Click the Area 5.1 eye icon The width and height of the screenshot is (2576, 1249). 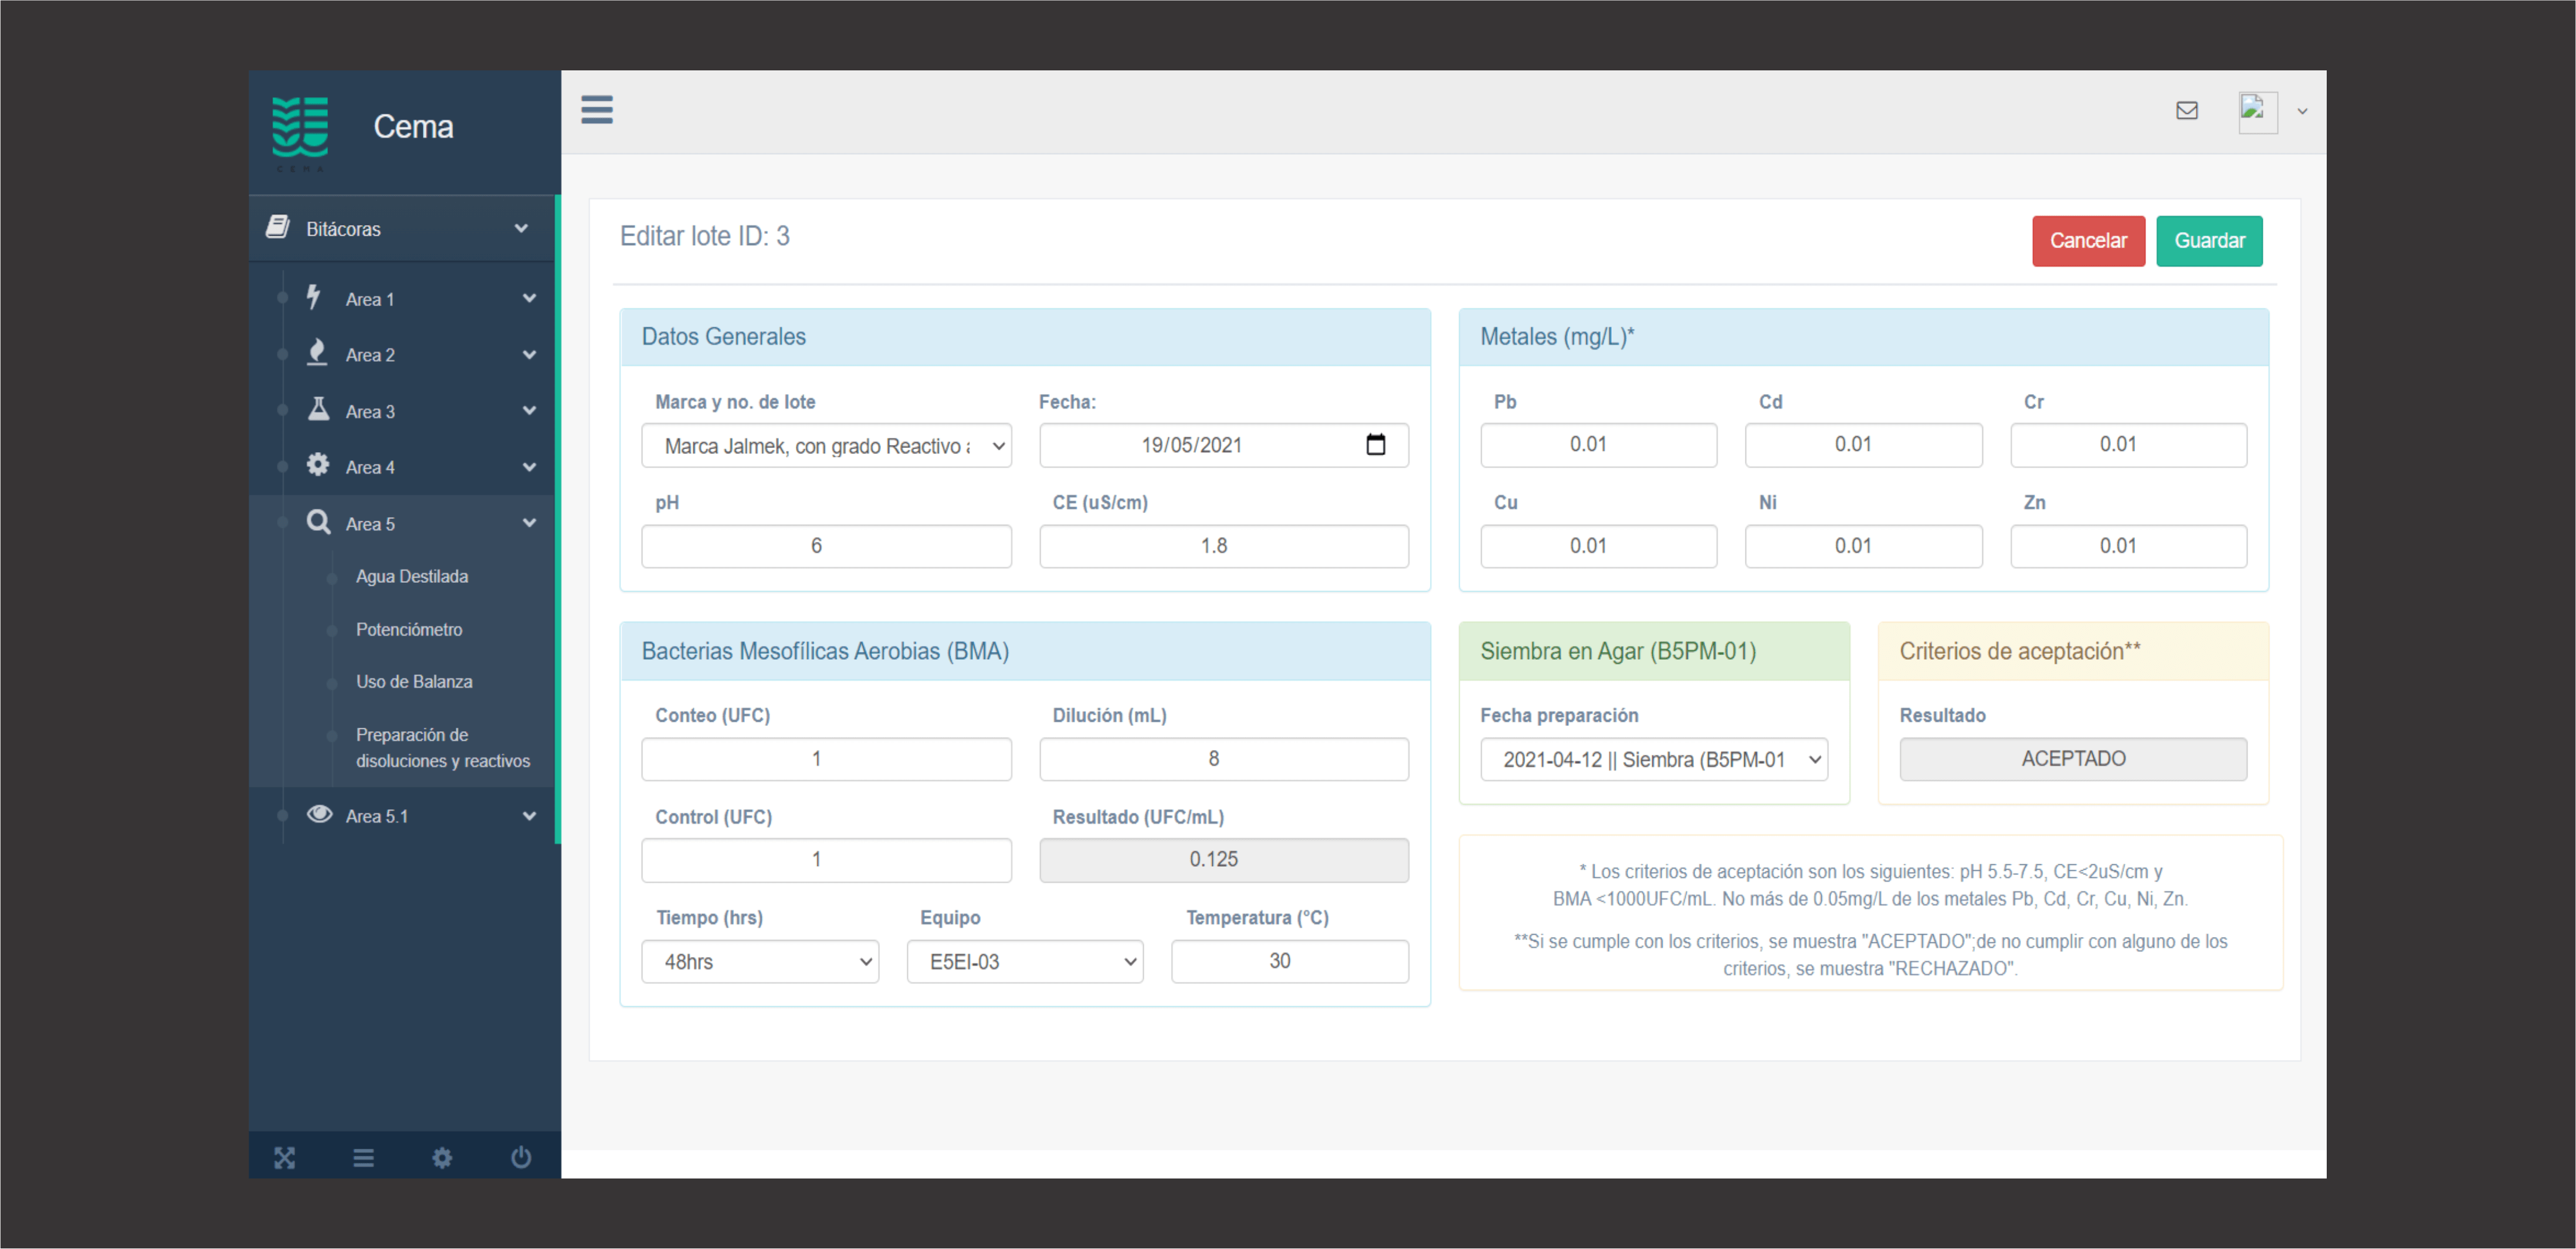pyautogui.click(x=319, y=814)
